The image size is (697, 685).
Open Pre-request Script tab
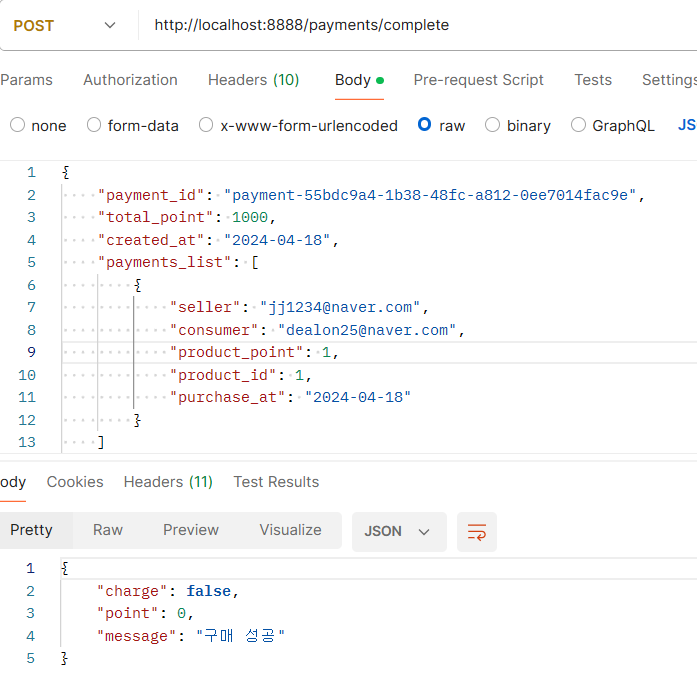click(478, 80)
